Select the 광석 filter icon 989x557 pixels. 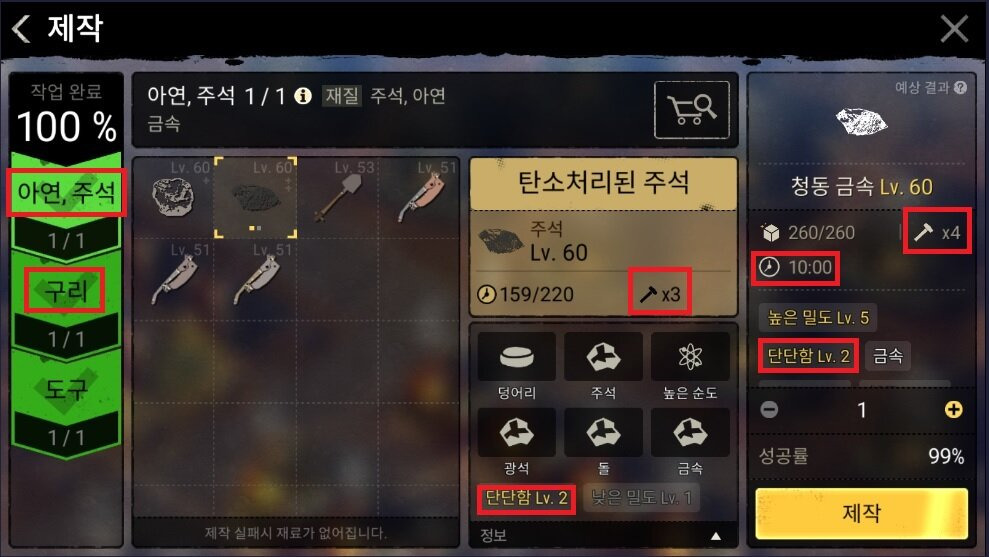tap(517, 433)
